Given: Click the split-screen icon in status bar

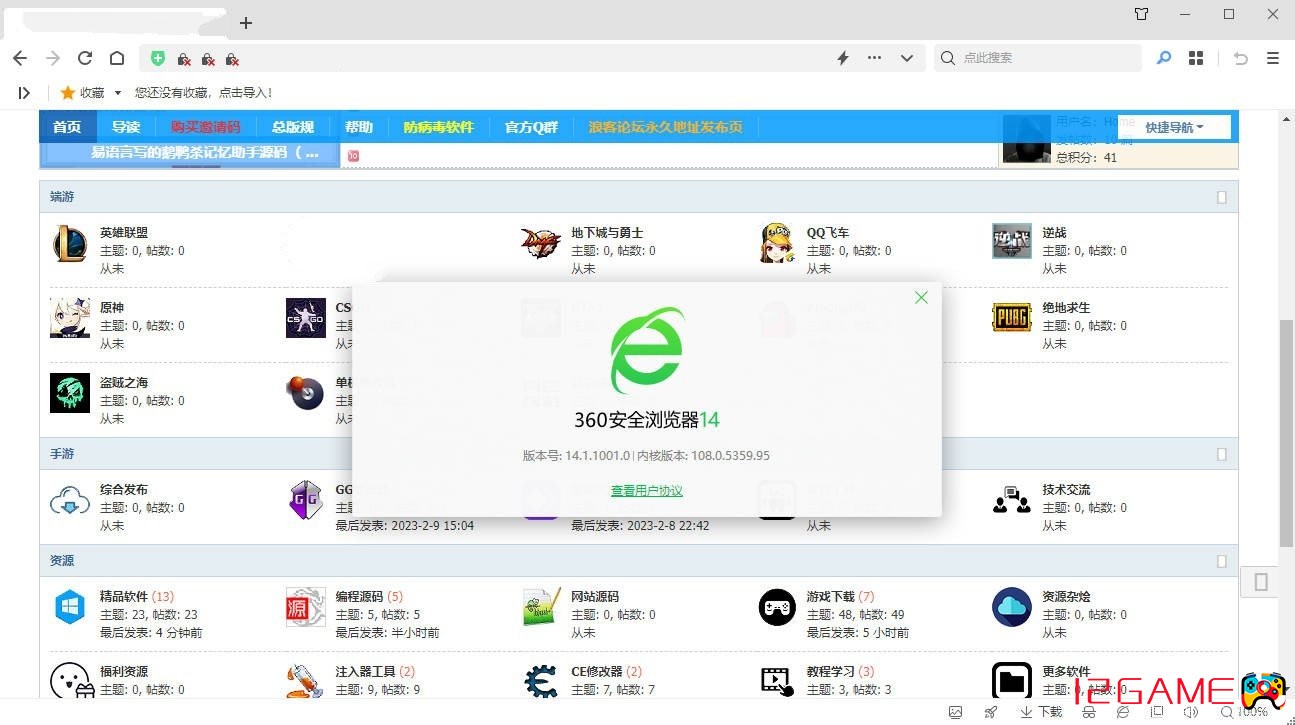Looking at the screenshot, I should [1157, 712].
